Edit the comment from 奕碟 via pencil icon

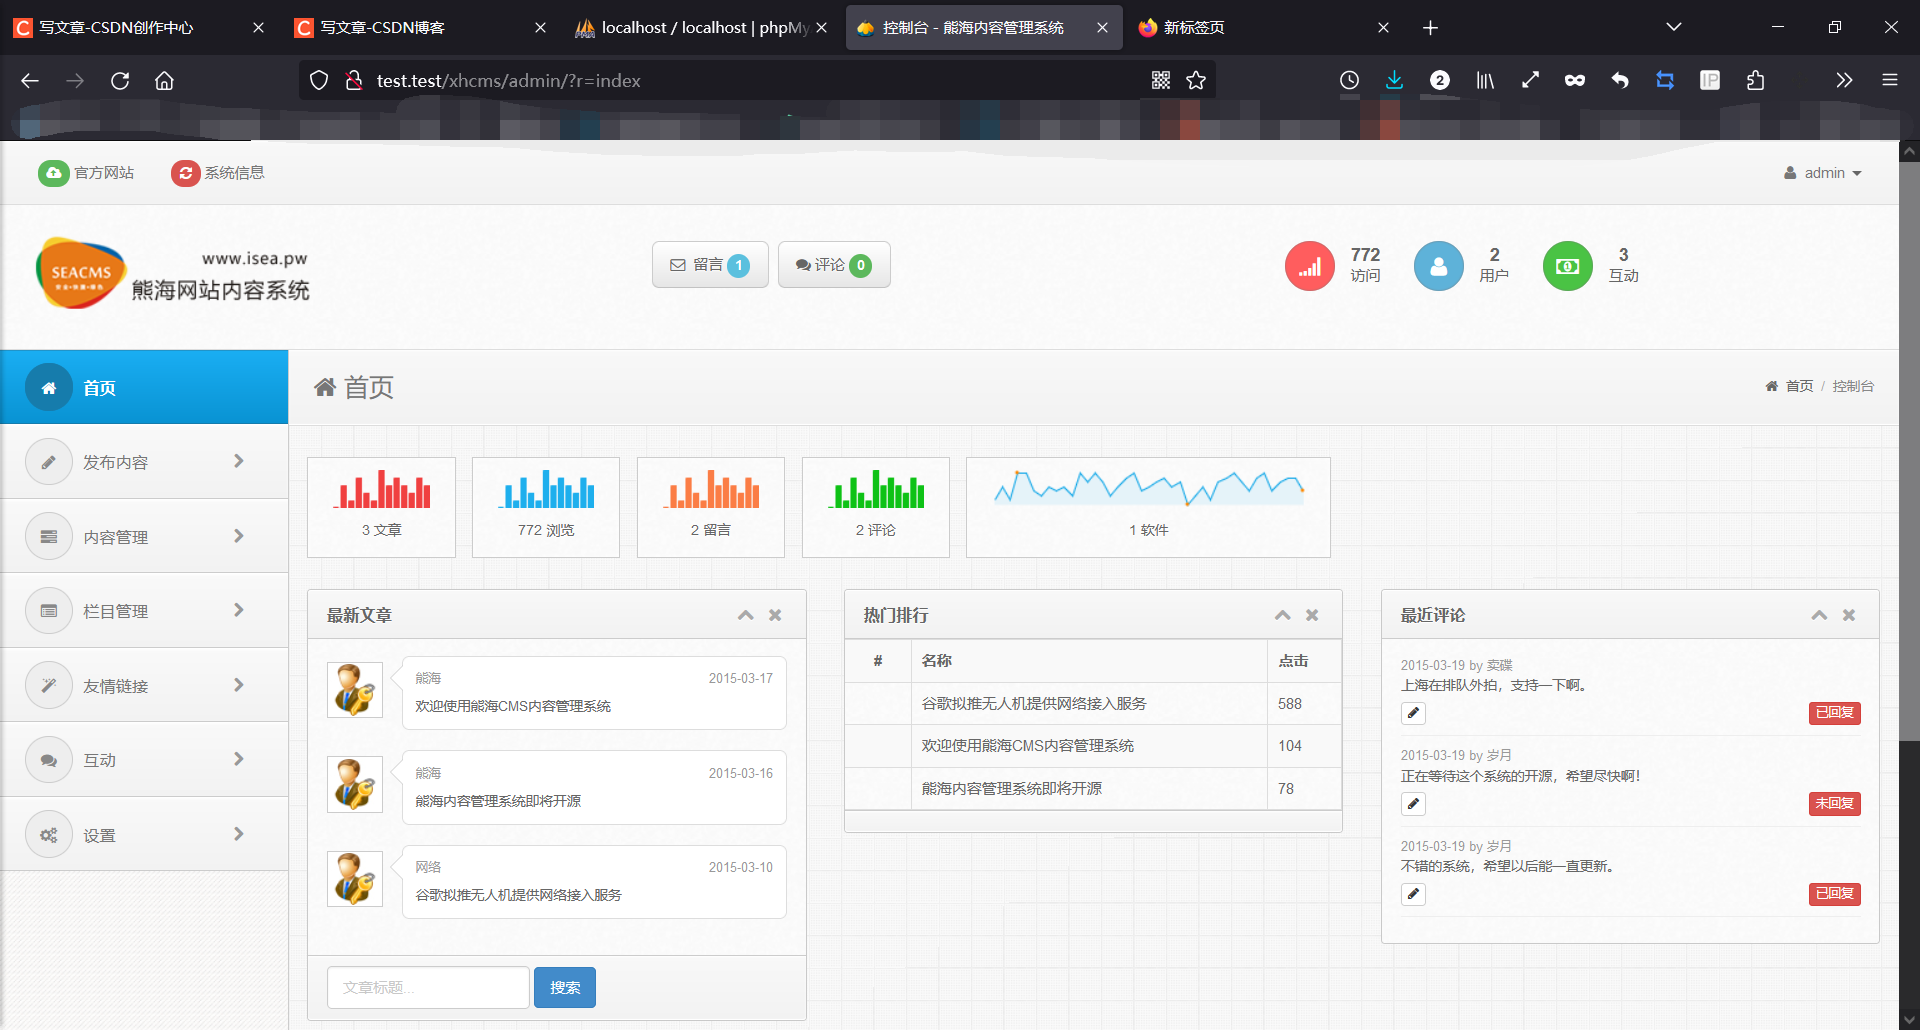1413,713
